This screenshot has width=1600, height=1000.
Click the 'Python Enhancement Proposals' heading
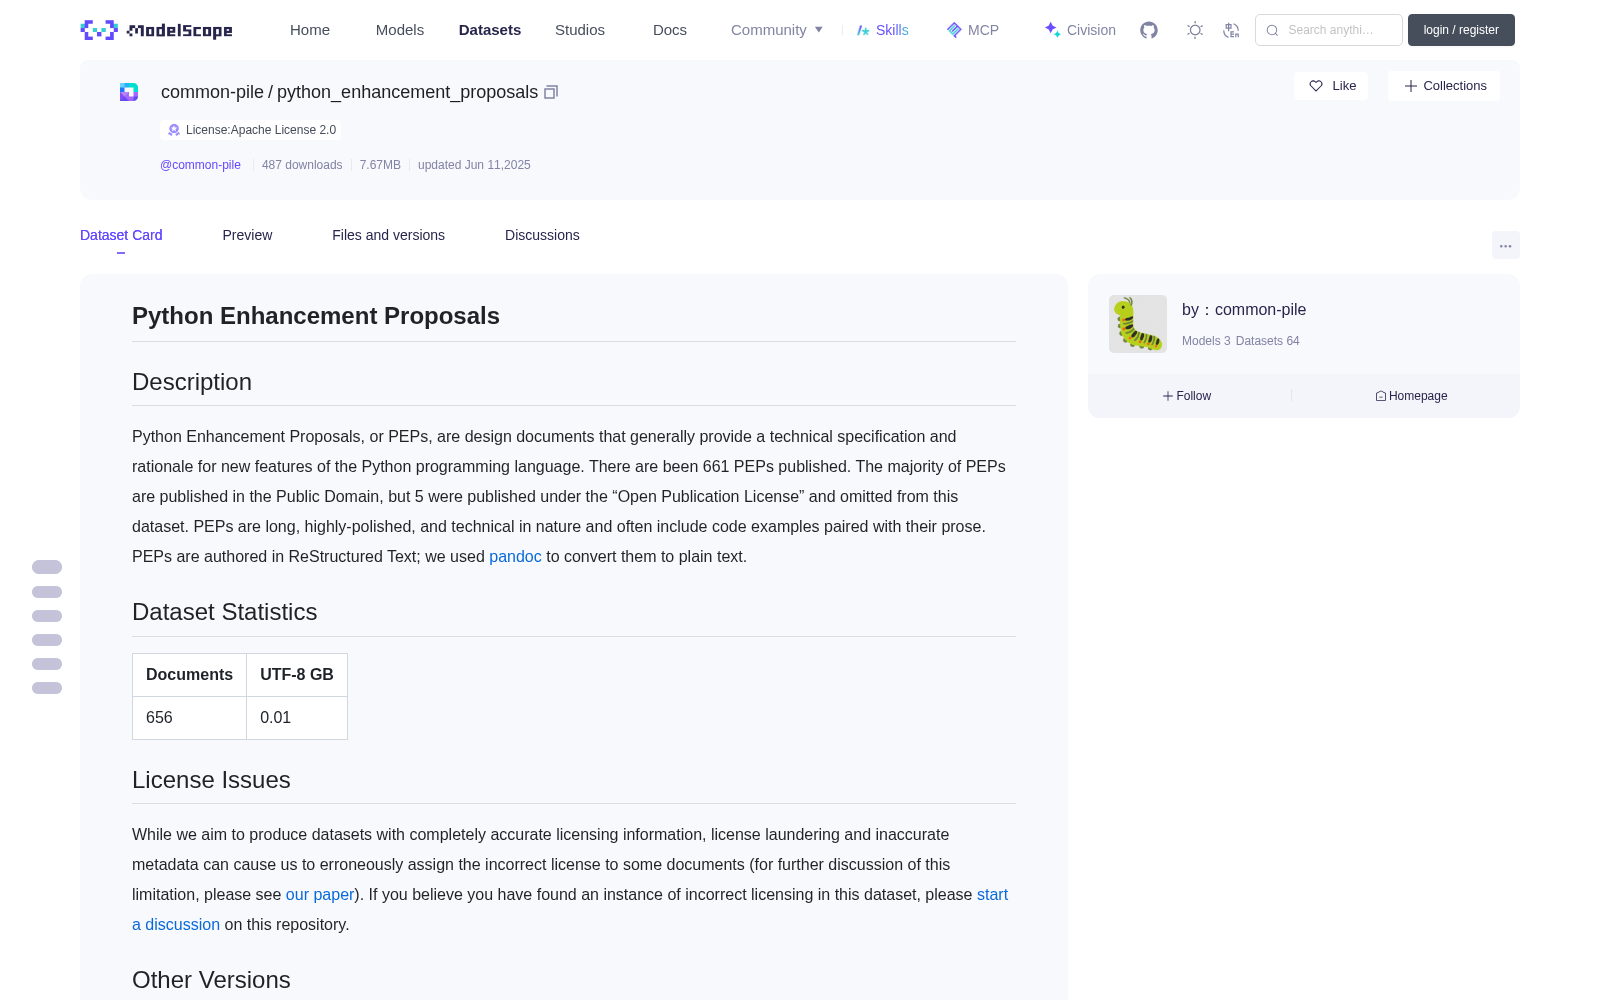click(x=316, y=316)
